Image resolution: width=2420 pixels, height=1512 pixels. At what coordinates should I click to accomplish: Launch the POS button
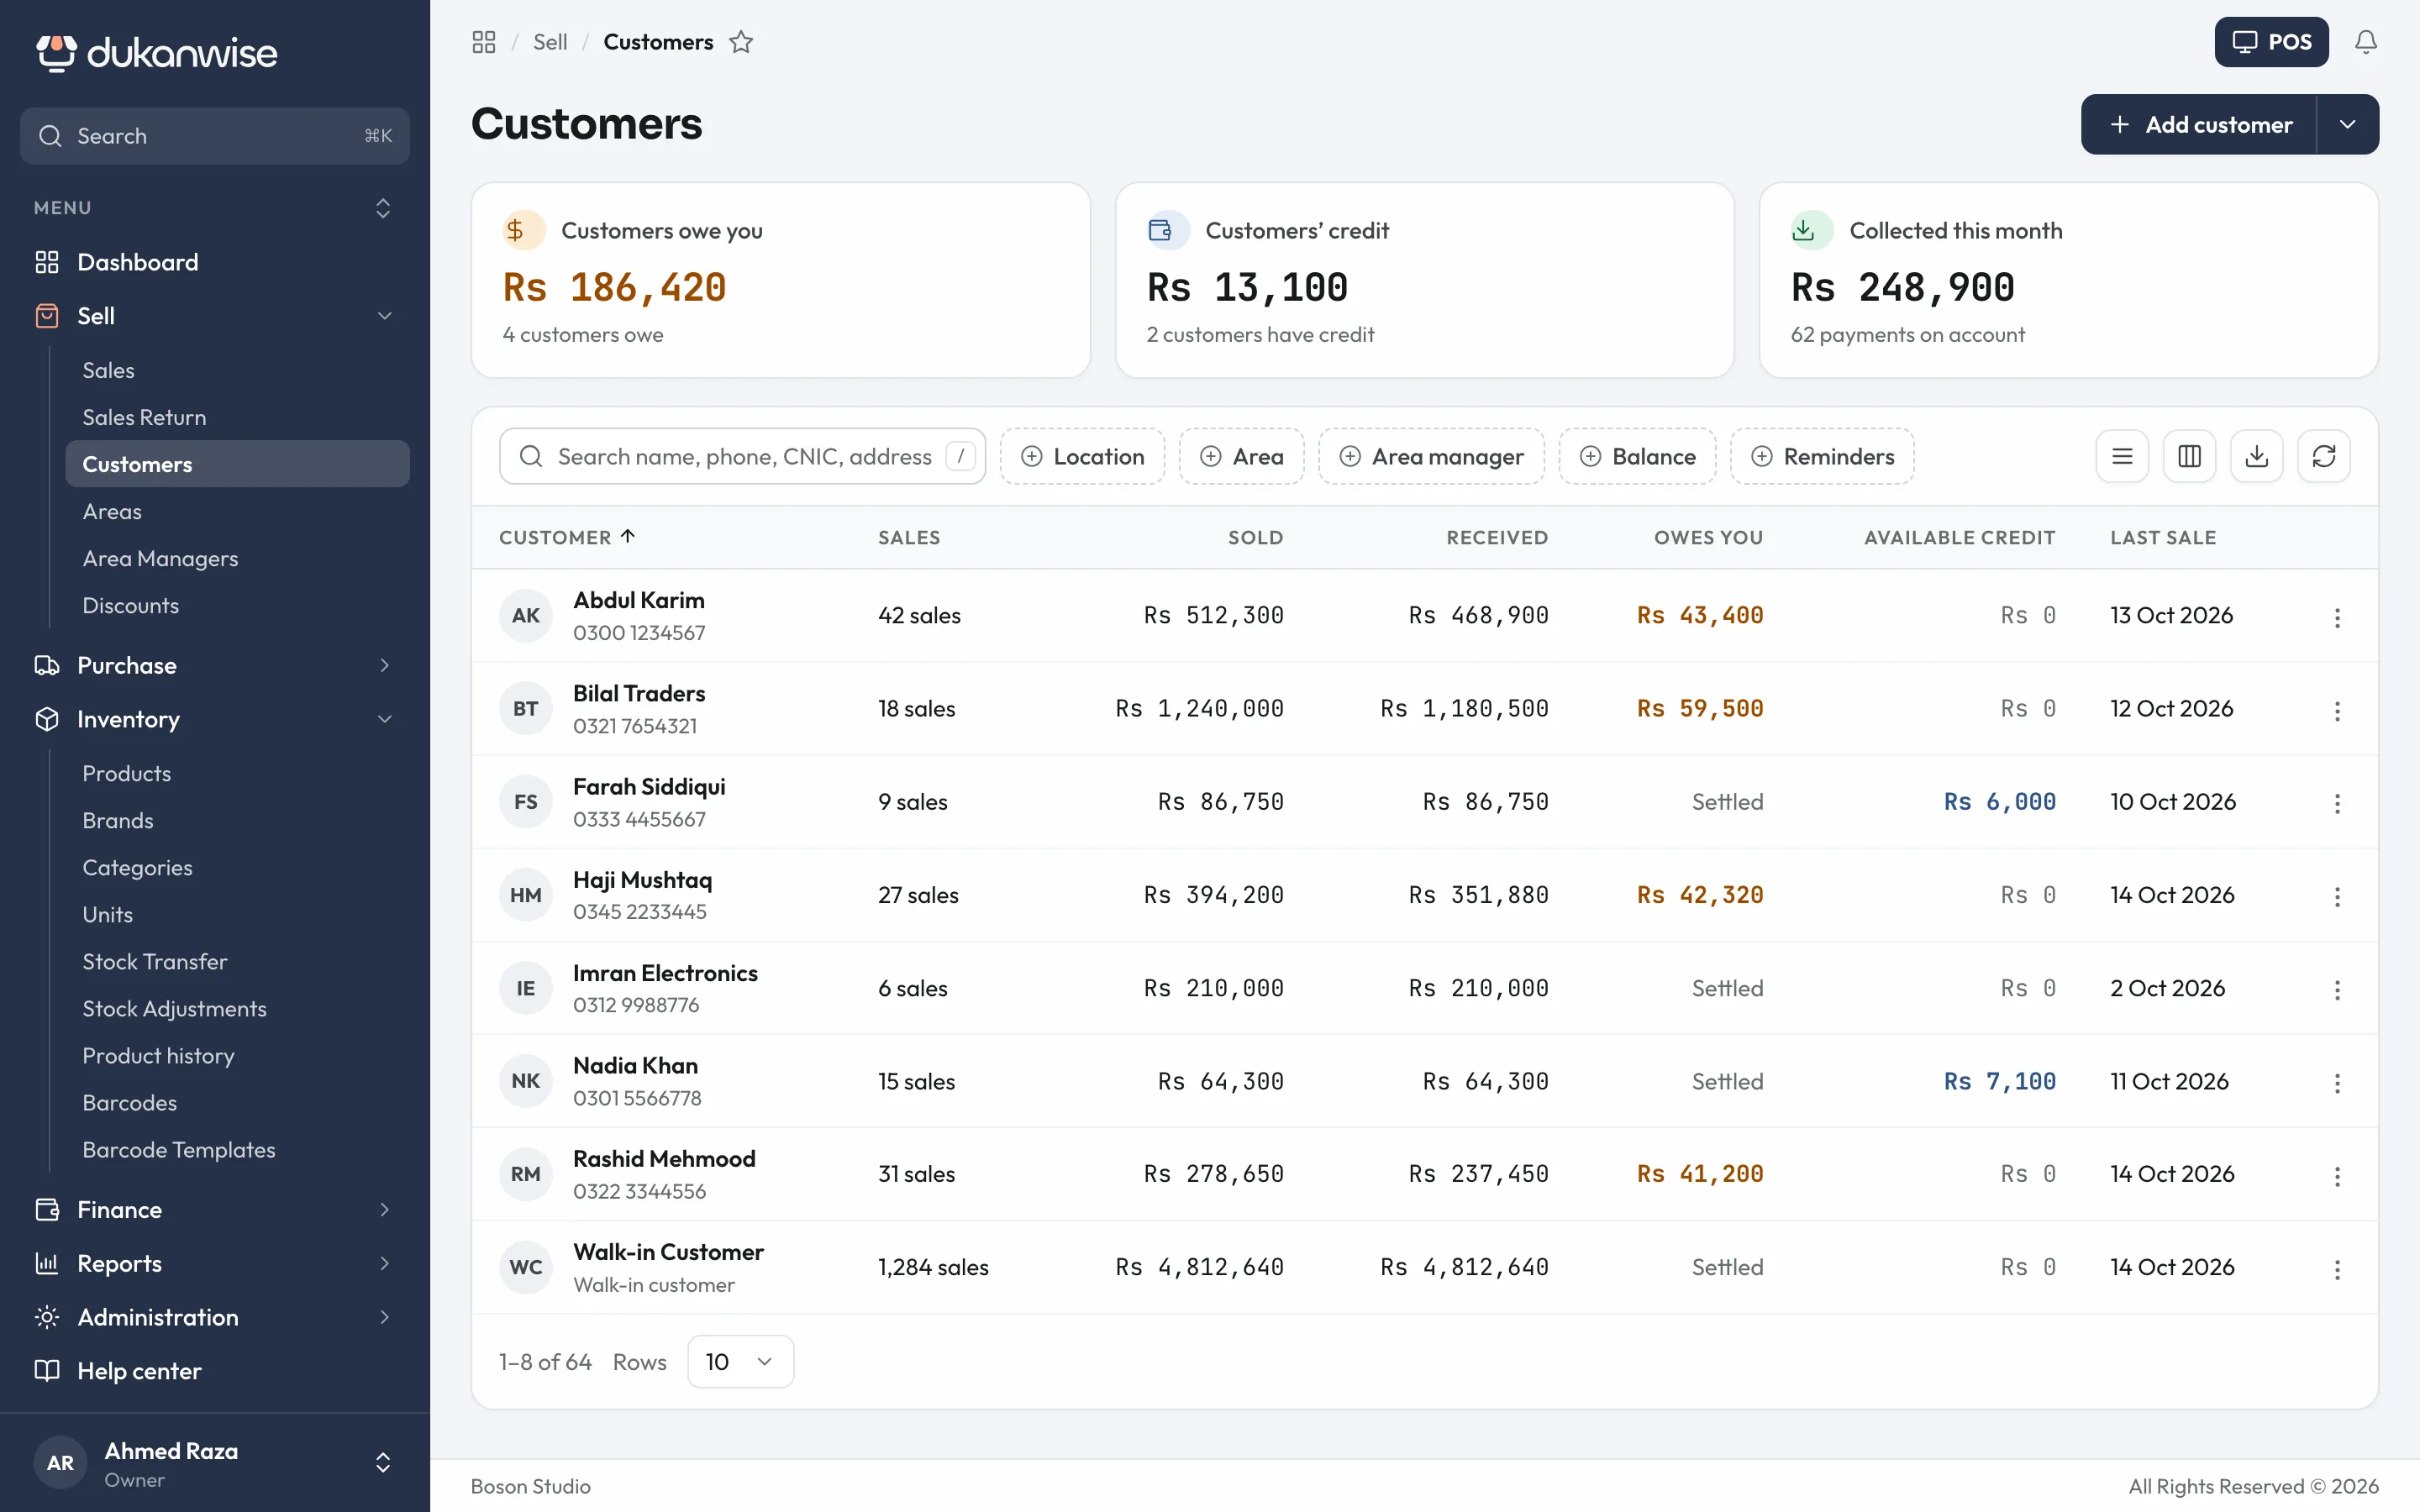(2271, 42)
